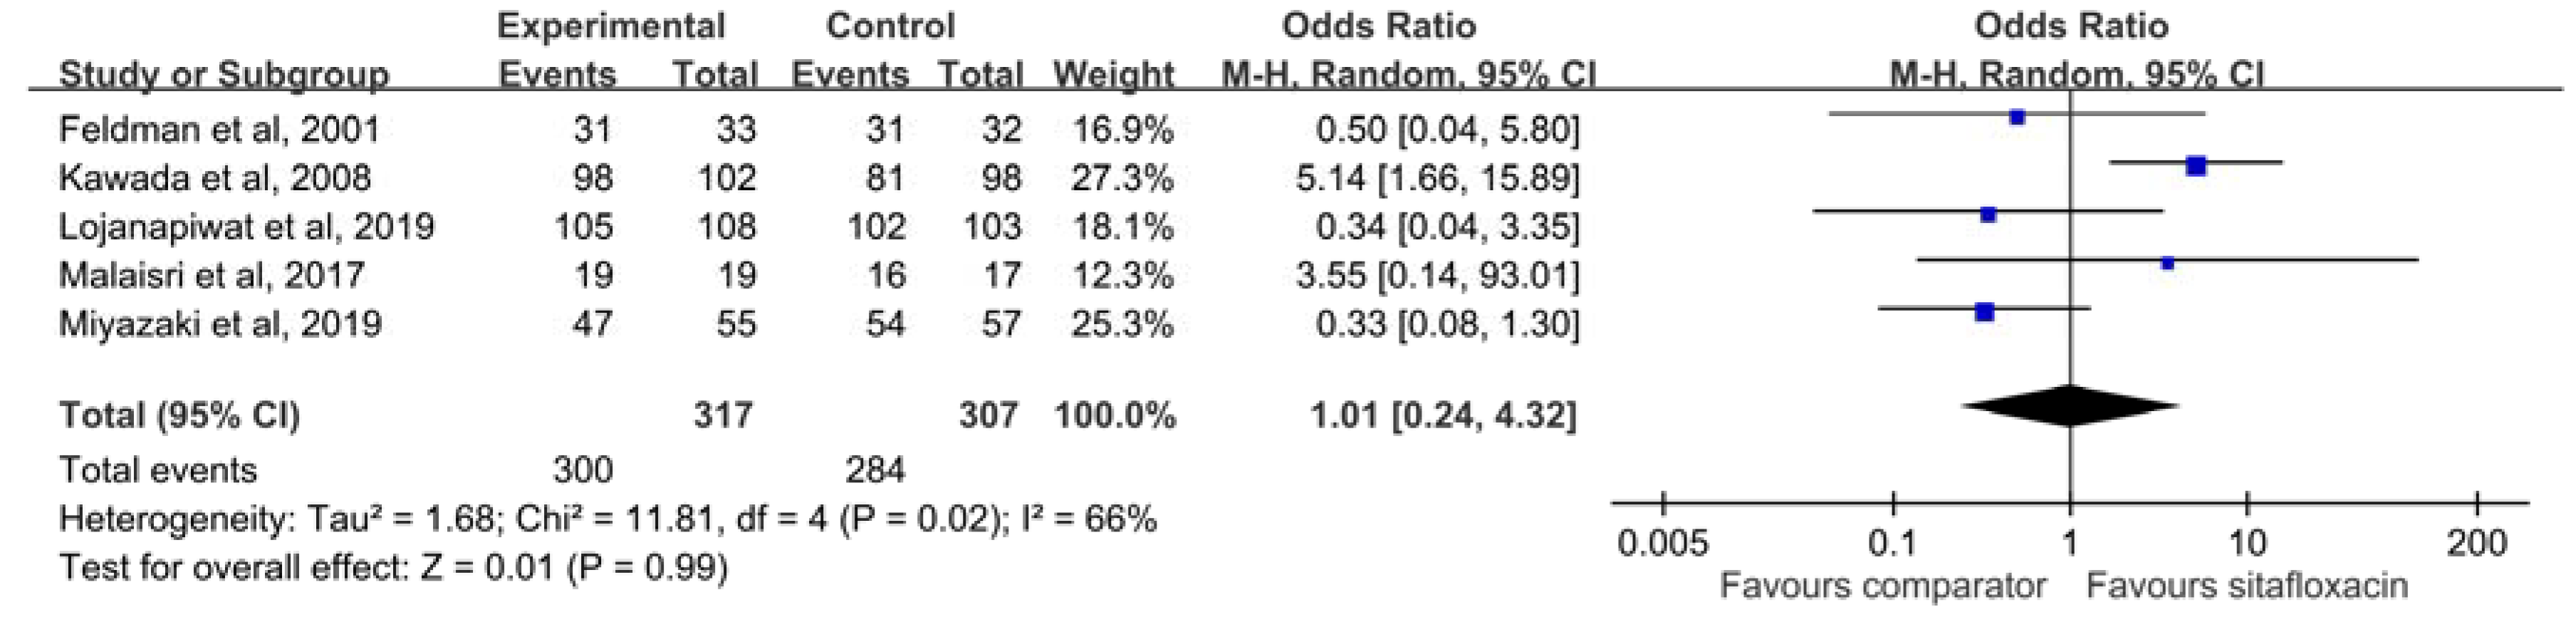
Task: Click the Miyazaki blue square marker
Action: (1985, 312)
